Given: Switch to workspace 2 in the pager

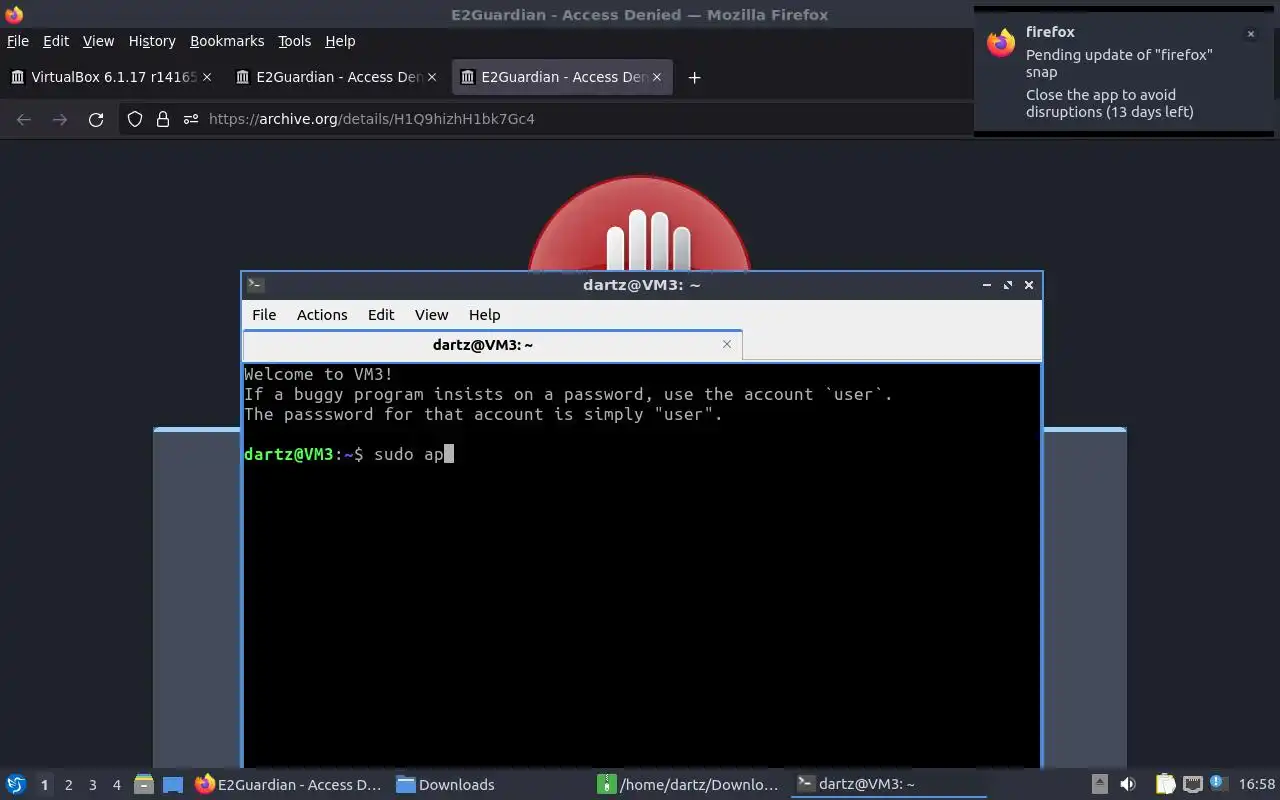Looking at the screenshot, I should click(x=68, y=785).
